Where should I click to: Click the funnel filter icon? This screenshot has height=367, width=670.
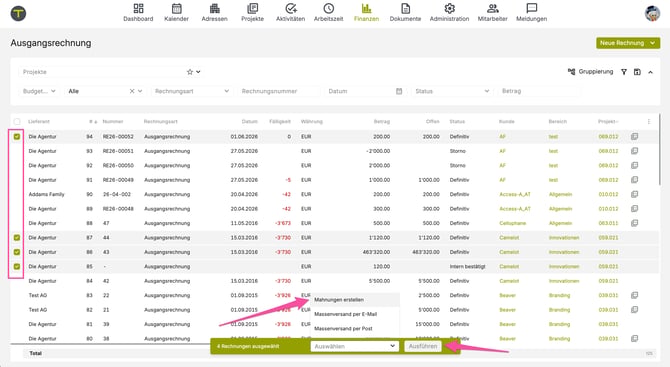click(624, 72)
